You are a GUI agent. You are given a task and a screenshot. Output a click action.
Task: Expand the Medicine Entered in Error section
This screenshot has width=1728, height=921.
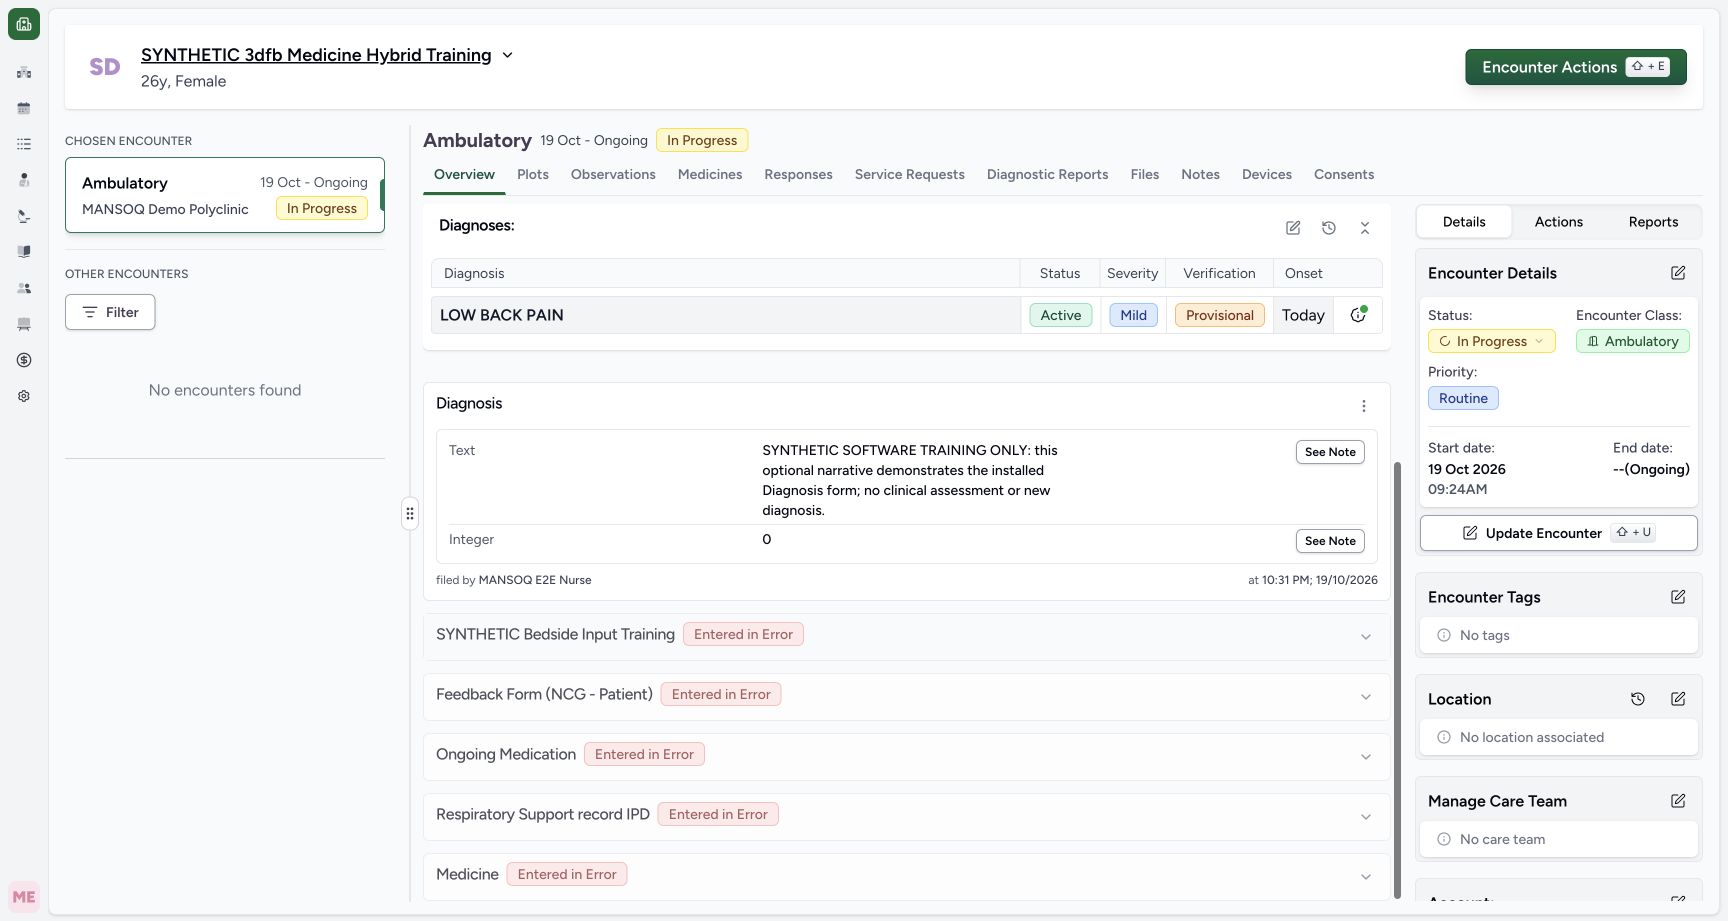point(906,876)
